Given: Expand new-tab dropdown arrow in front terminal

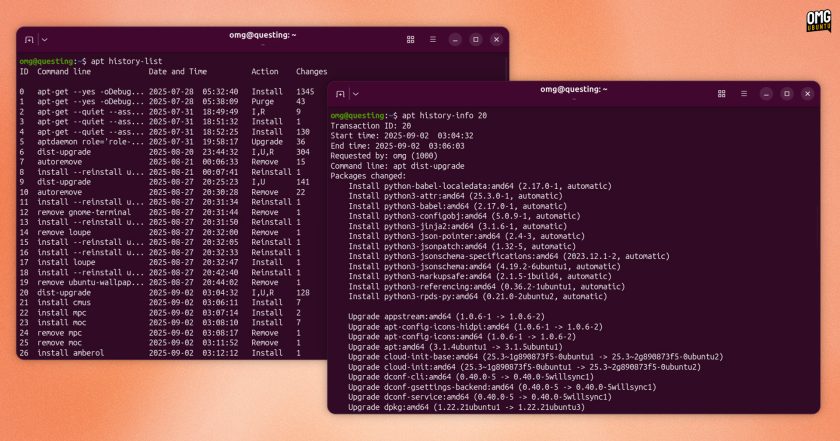Looking at the screenshot, I should (356, 94).
